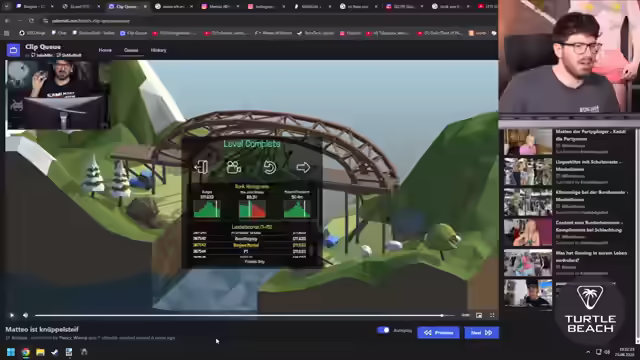Click the 'Level Complete' heading
Image resolution: width=640 pixels, height=360 pixels.
point(252,144)
